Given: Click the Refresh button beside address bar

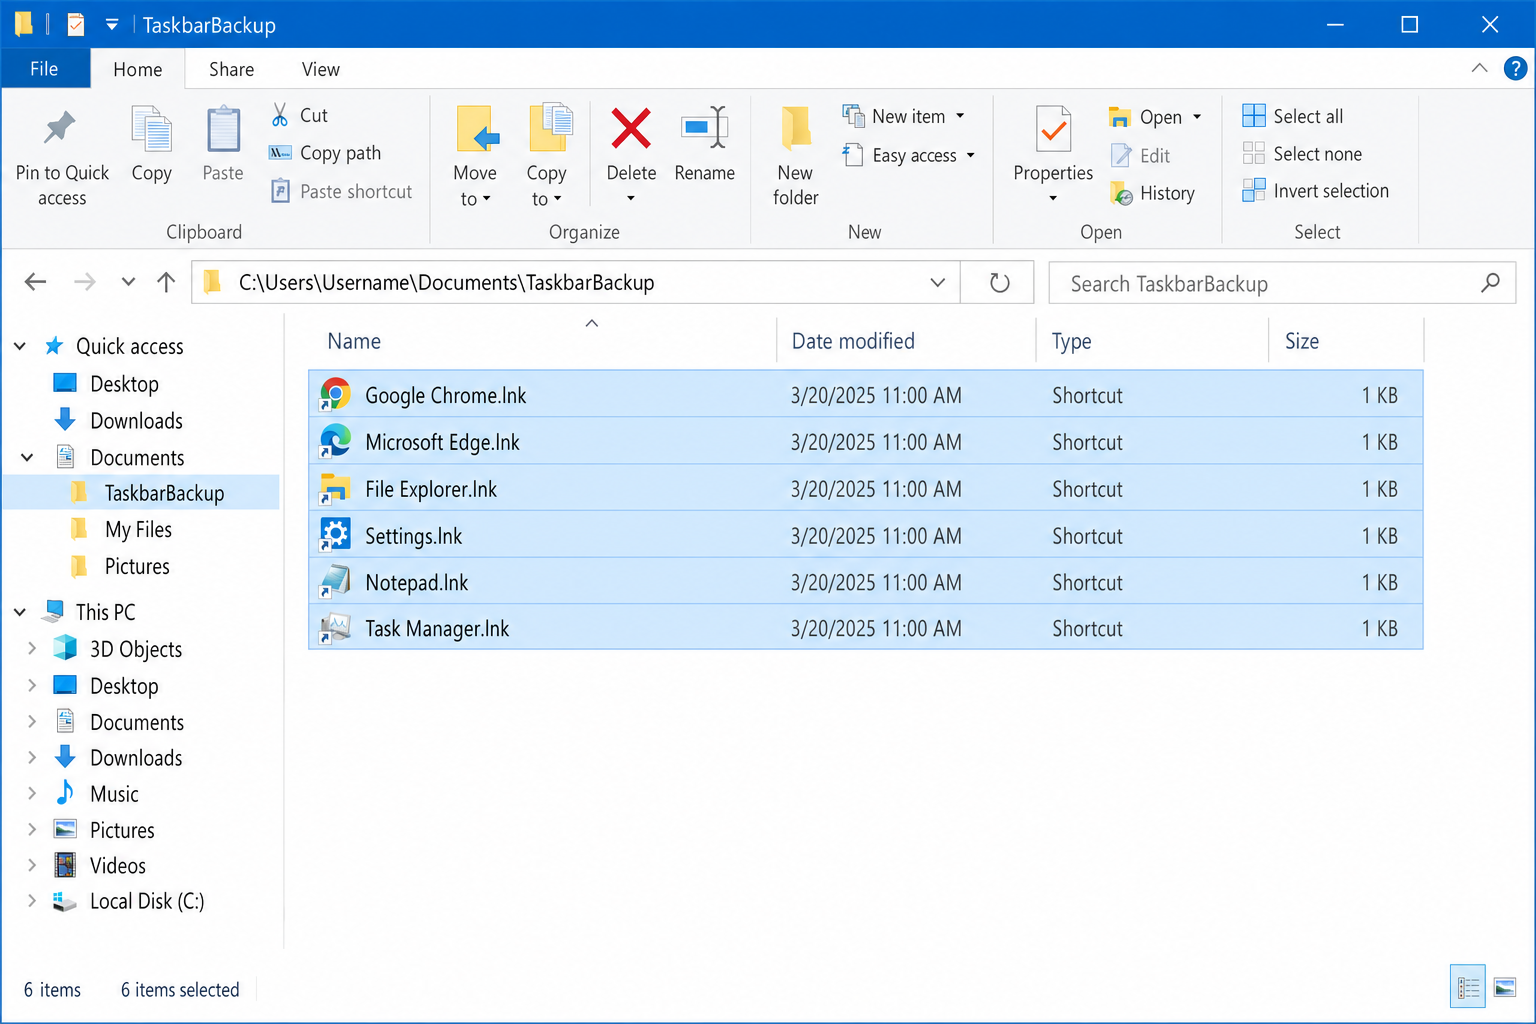Looking at the screenshot, I should click(999, 283).
